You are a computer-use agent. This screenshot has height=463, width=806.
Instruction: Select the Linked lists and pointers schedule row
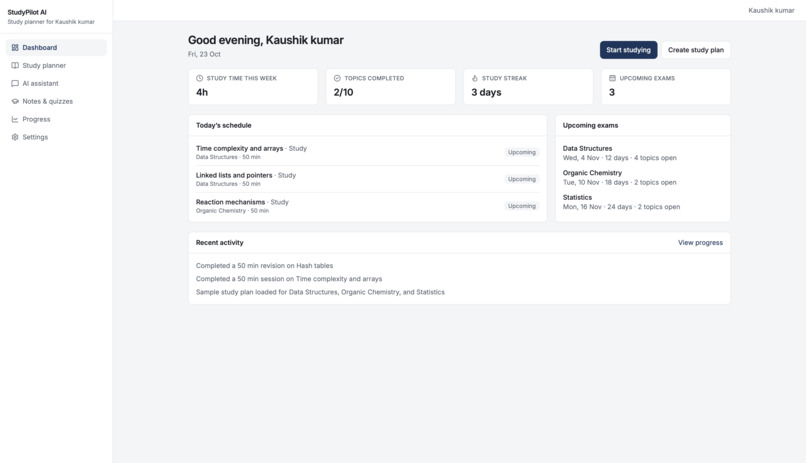click(368, 179)
